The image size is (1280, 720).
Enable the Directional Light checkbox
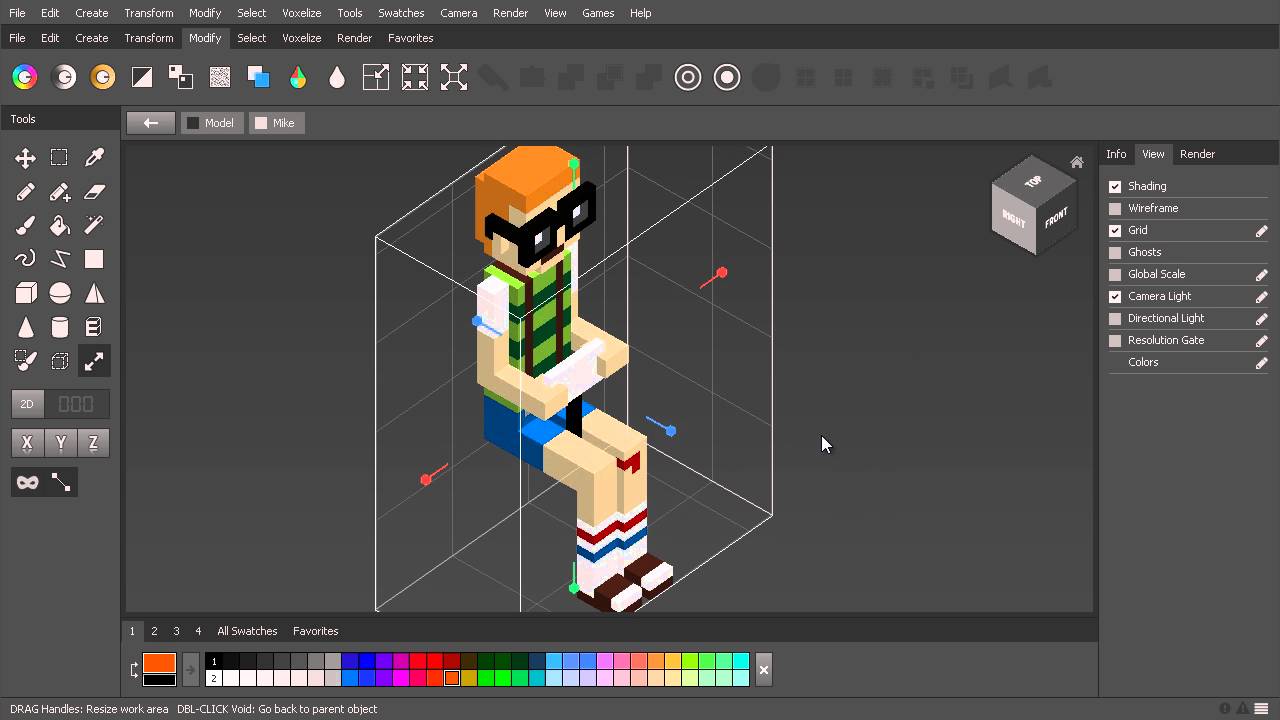[1115, 318]
